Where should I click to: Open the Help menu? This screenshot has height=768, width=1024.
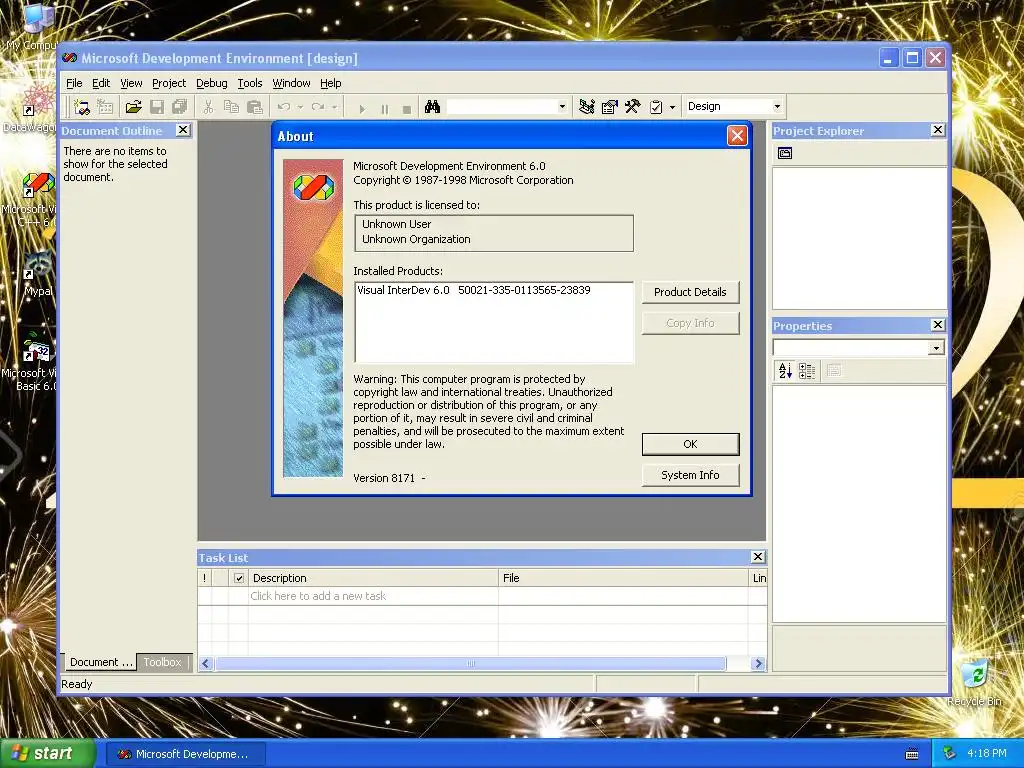tap(330, 84)
